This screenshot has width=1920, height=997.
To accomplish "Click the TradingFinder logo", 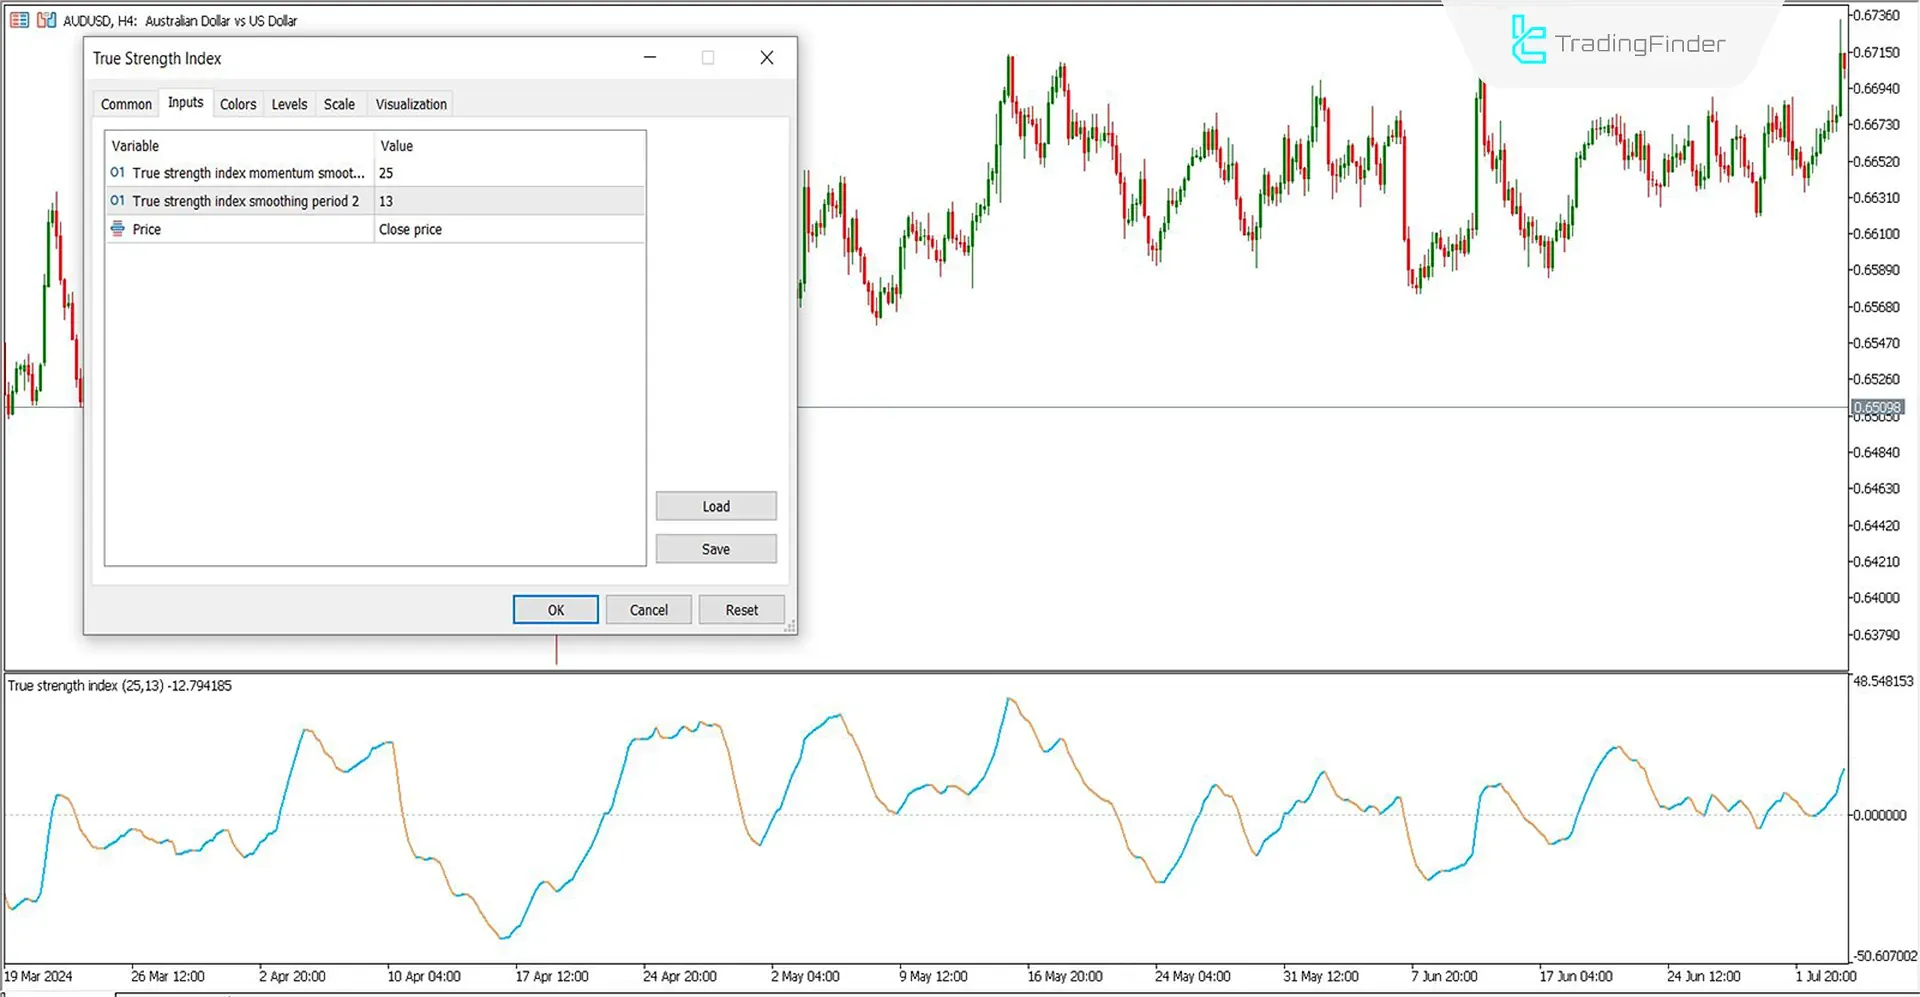I will [x=1617, y=43].
